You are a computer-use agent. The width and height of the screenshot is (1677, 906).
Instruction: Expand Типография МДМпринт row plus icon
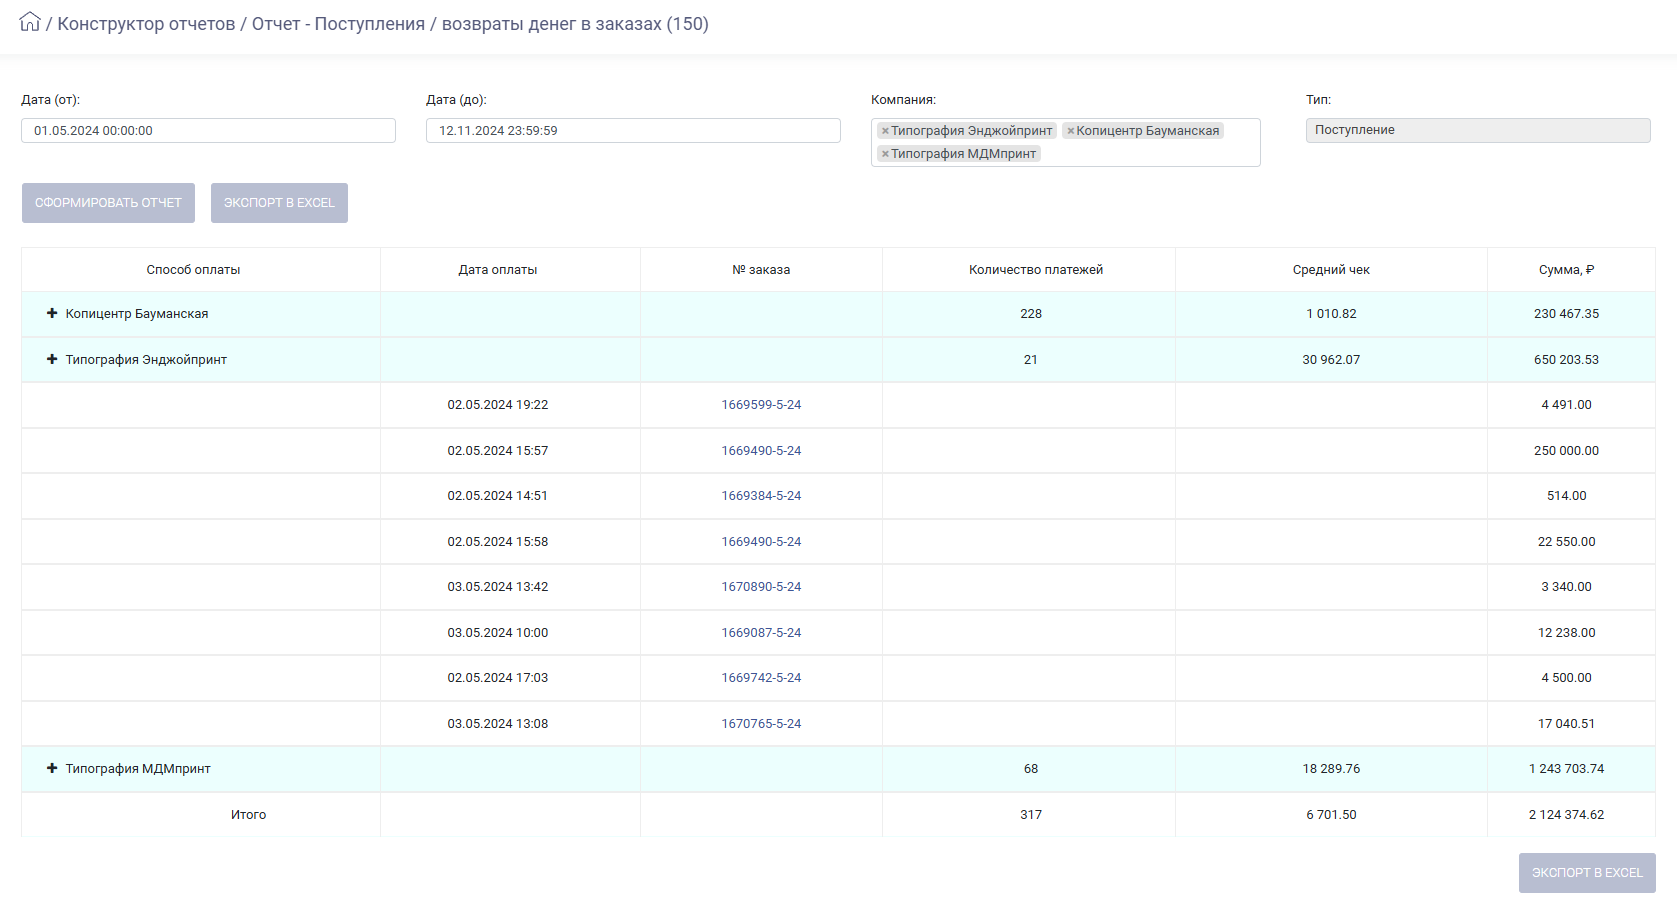point(52,768)
